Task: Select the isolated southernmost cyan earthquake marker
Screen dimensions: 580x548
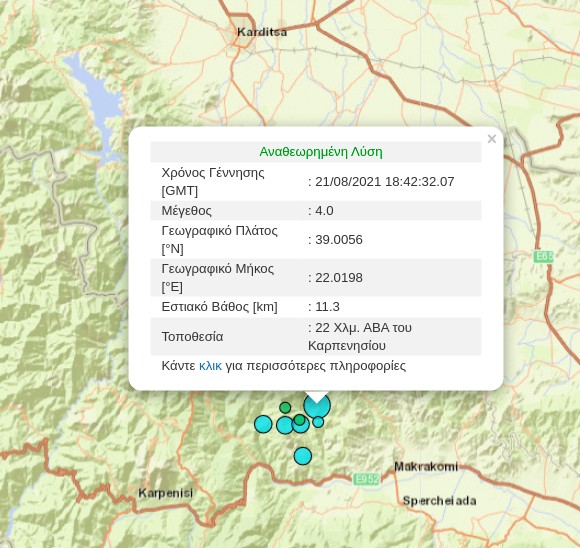Action: 303,456
